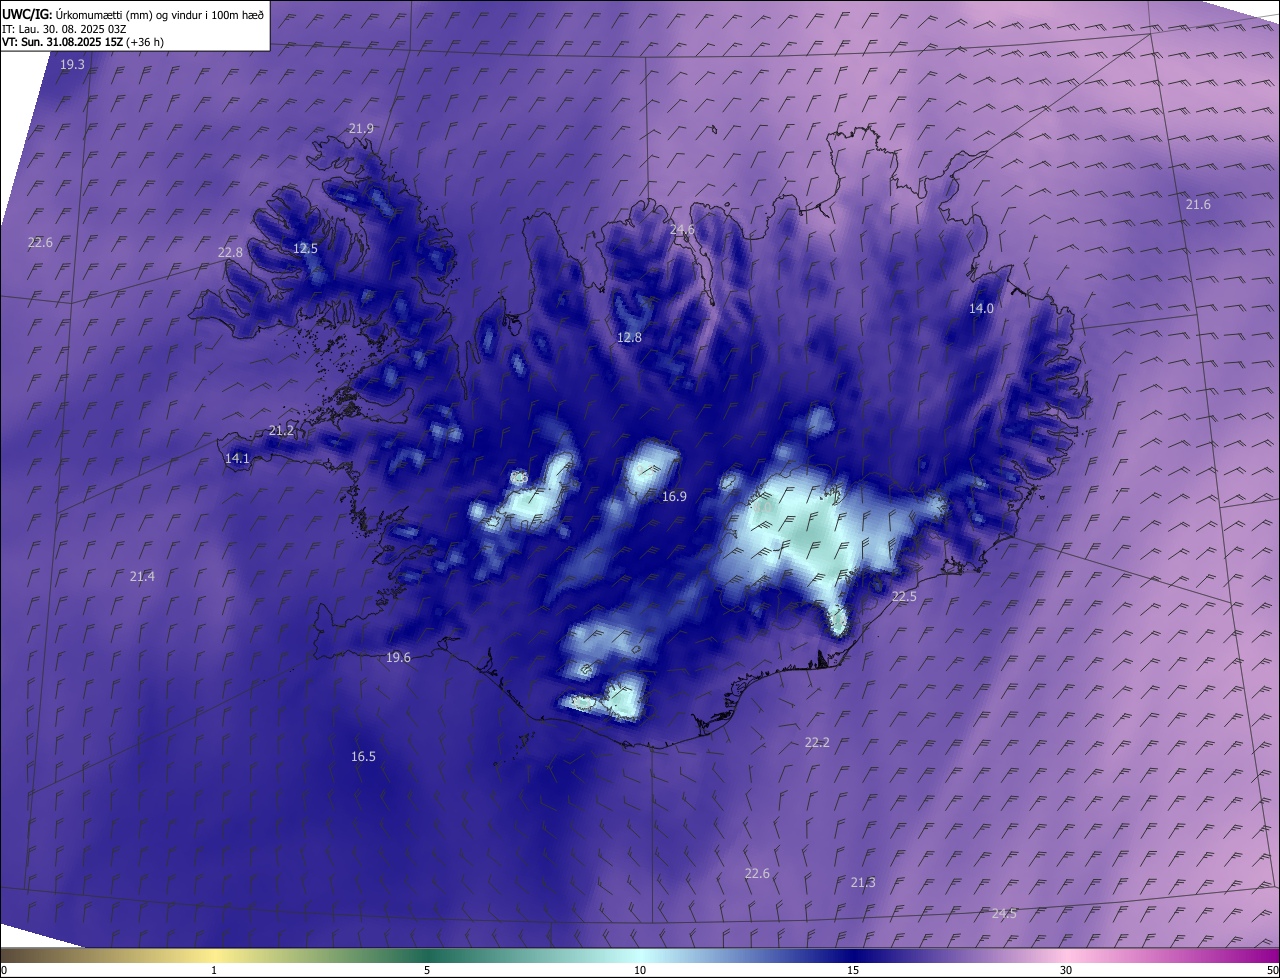Click the 21.9 value label
Screen dimensions: 1280x978
[361, 128]
